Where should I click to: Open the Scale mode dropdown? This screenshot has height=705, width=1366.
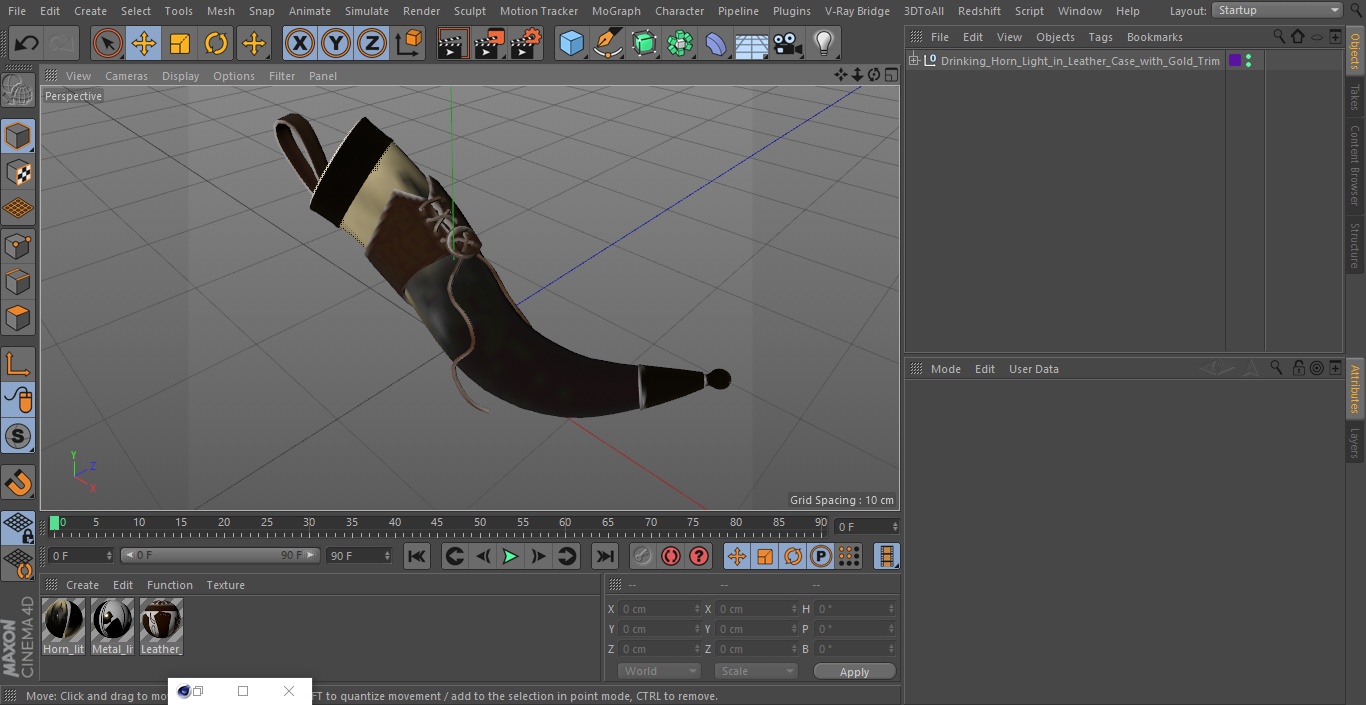point(756,671)
